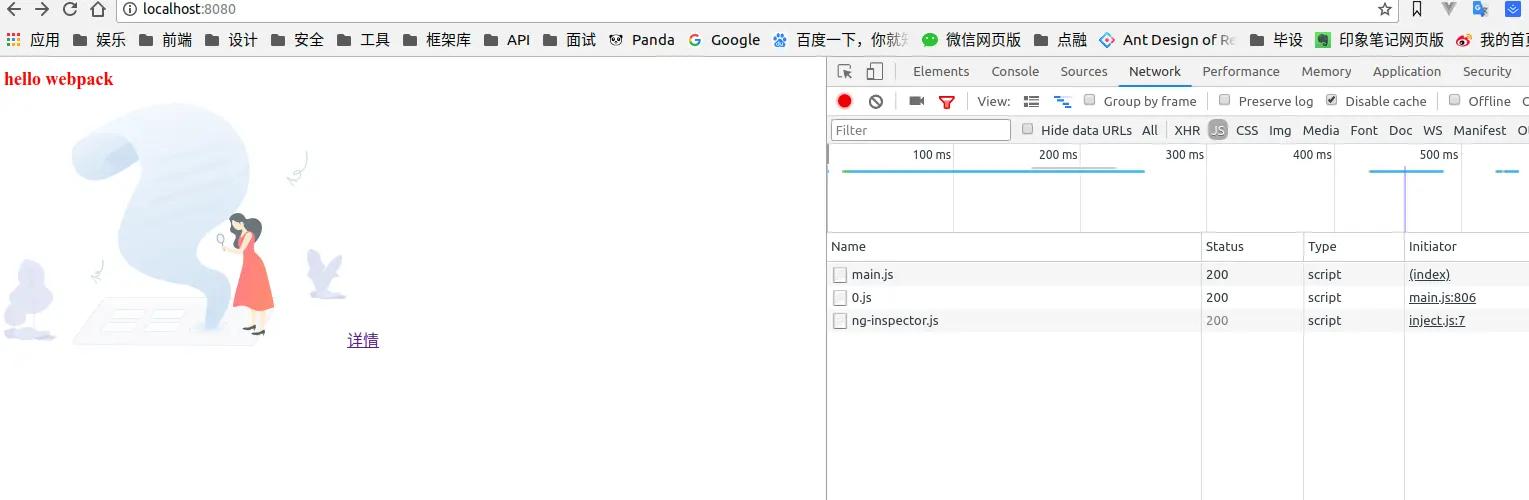
Task: Expand the 工具 bookmarks folder
Action: (364, 40)
